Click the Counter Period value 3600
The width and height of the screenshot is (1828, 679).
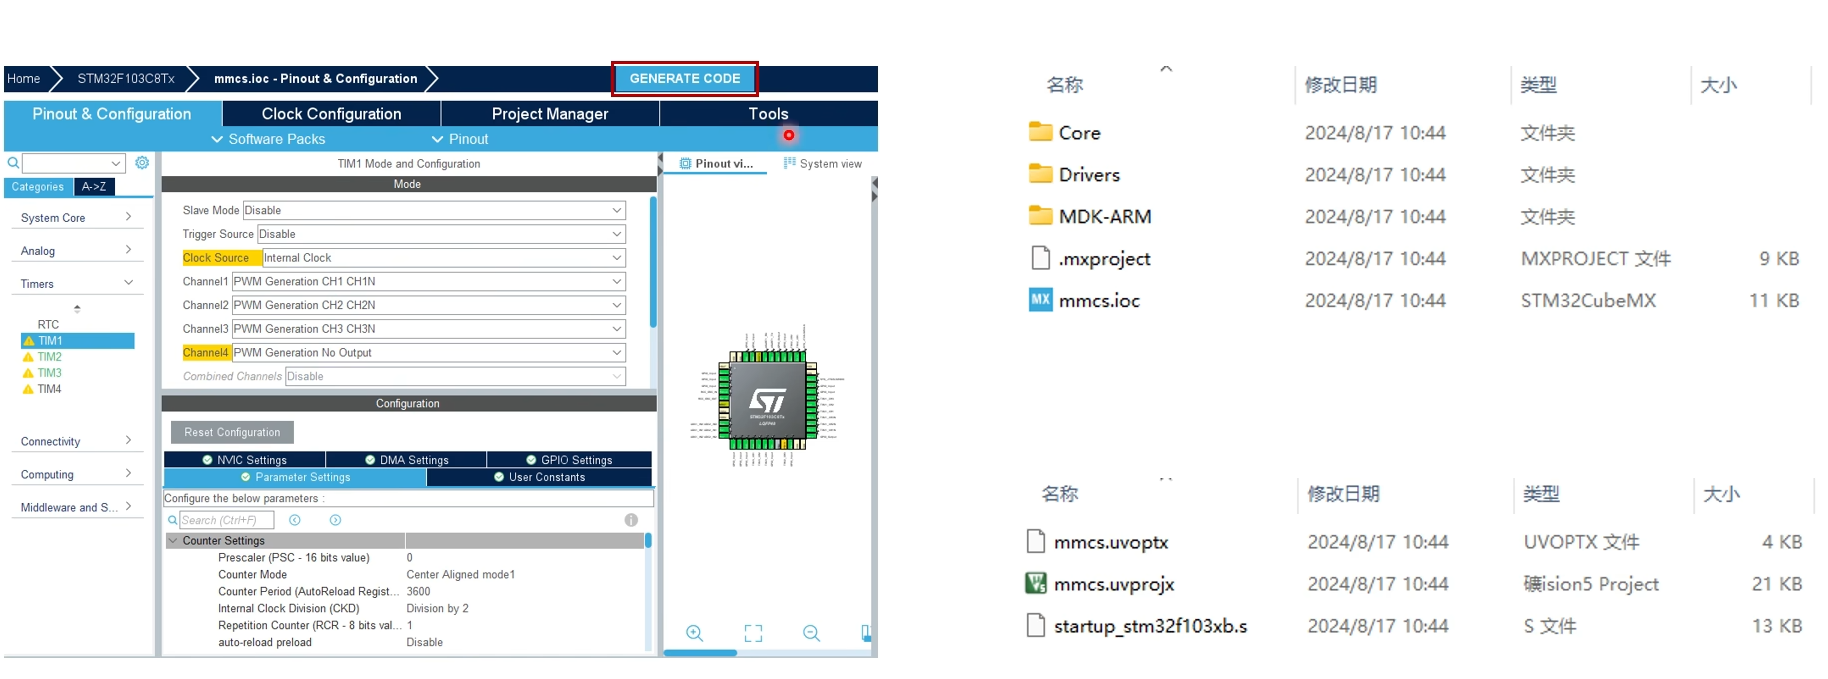click(418, 591)
